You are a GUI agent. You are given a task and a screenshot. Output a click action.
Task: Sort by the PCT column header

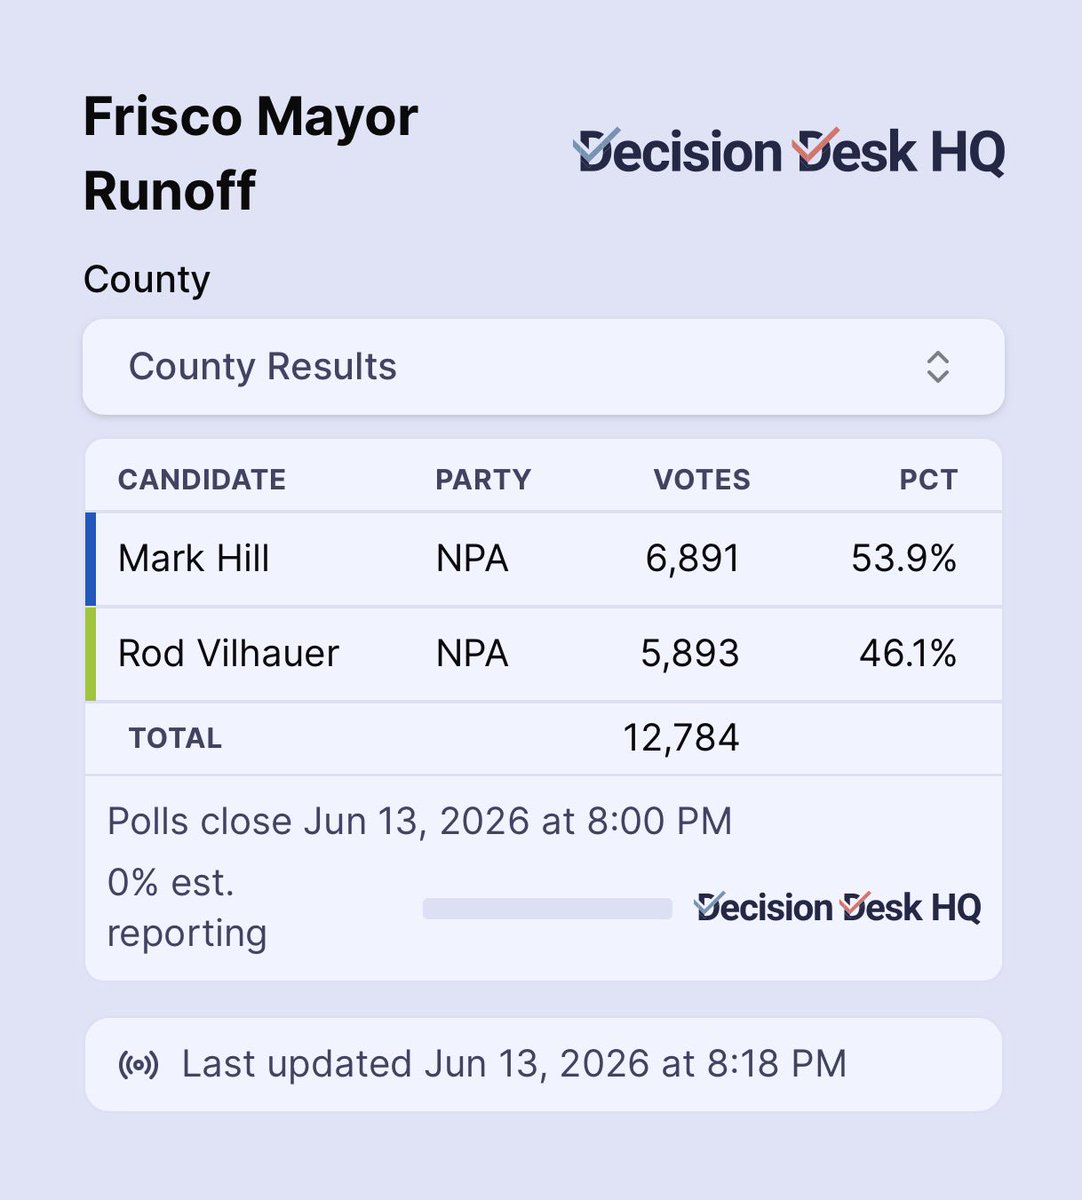point(928,480)
